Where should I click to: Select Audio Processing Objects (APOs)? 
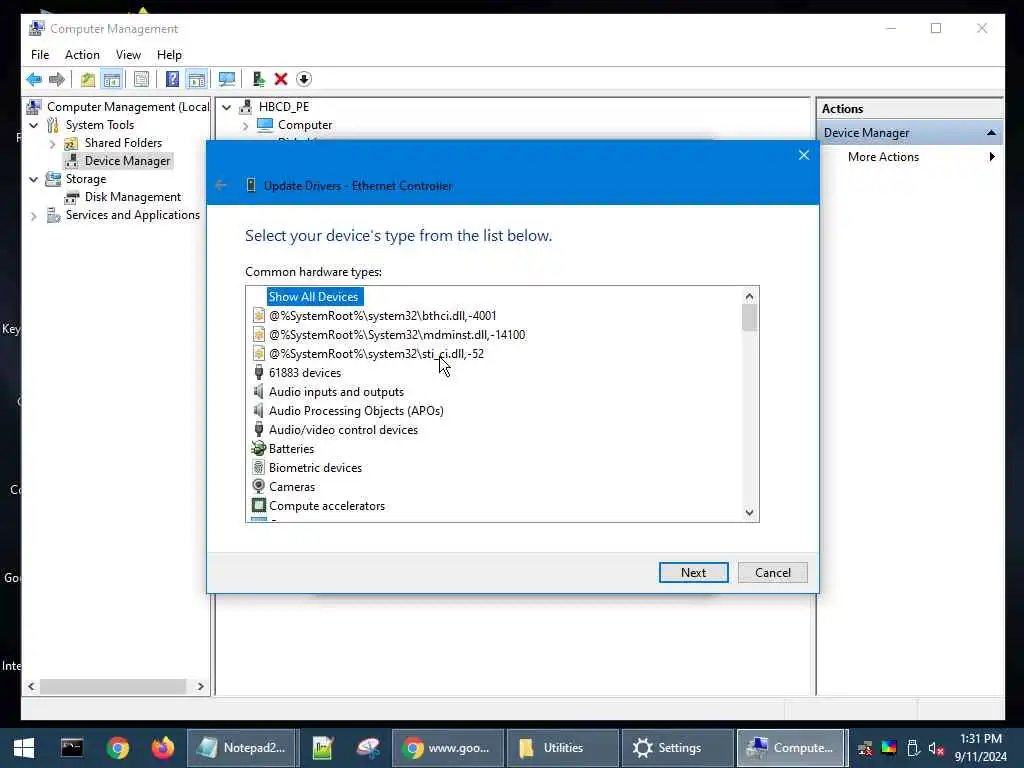pyautogui.click(x=356, y=411)
